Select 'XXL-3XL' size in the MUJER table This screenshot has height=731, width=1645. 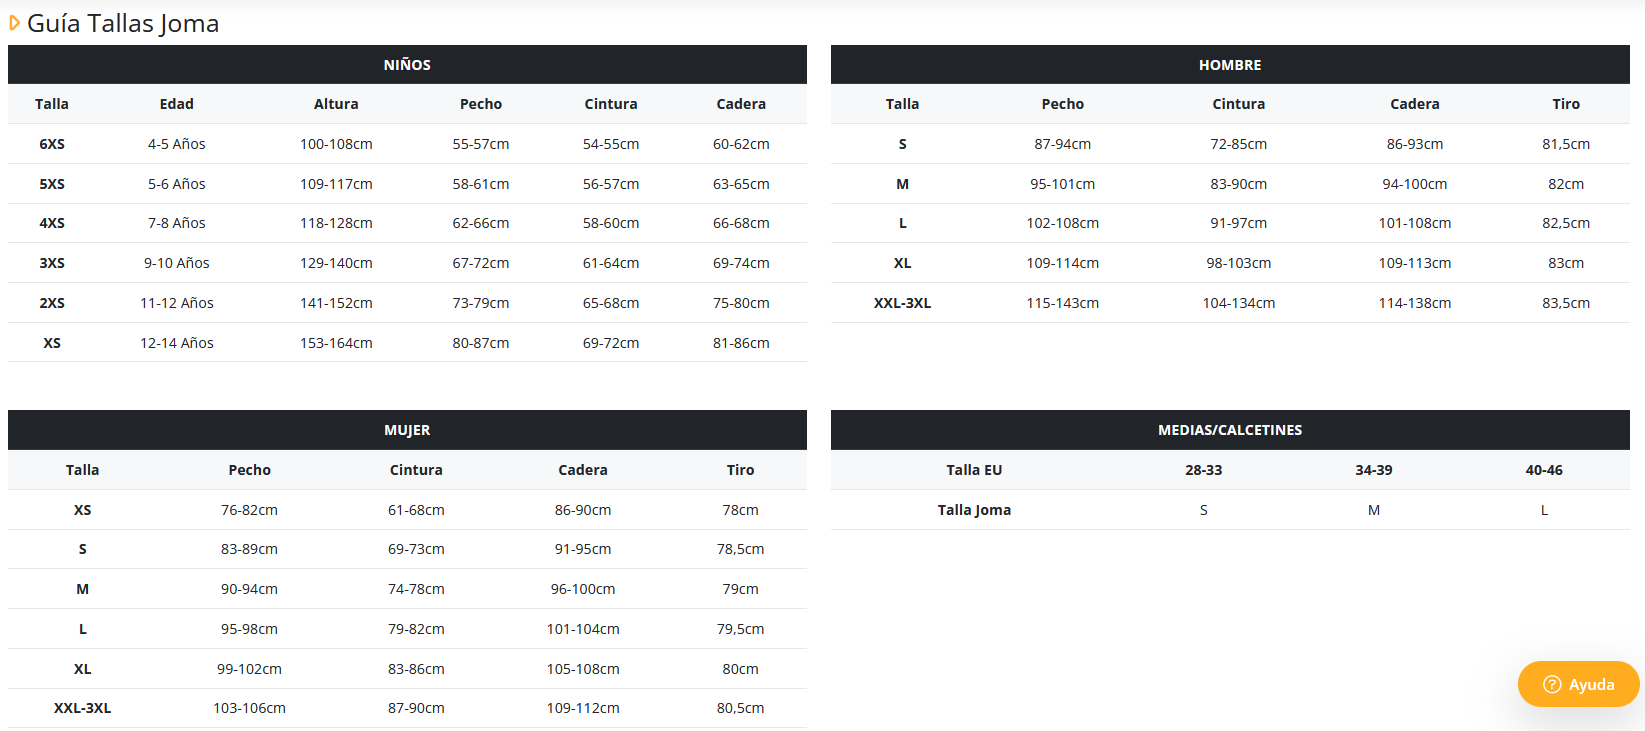click(x=82, y=708)
